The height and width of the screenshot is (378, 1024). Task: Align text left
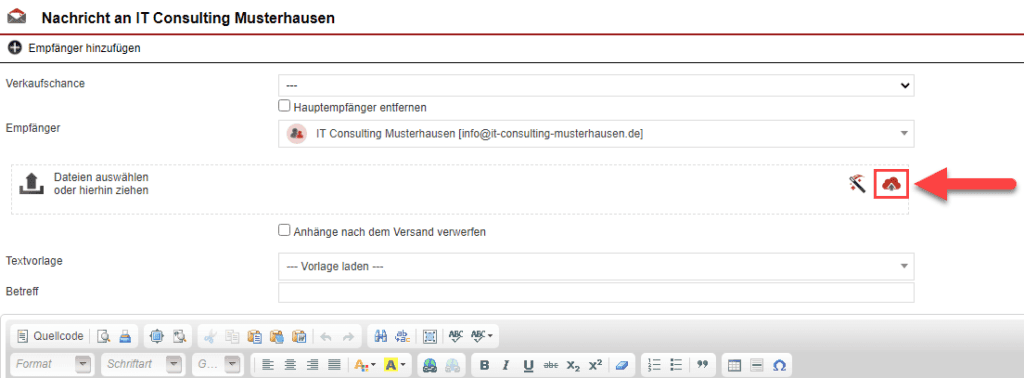point(267,365)
